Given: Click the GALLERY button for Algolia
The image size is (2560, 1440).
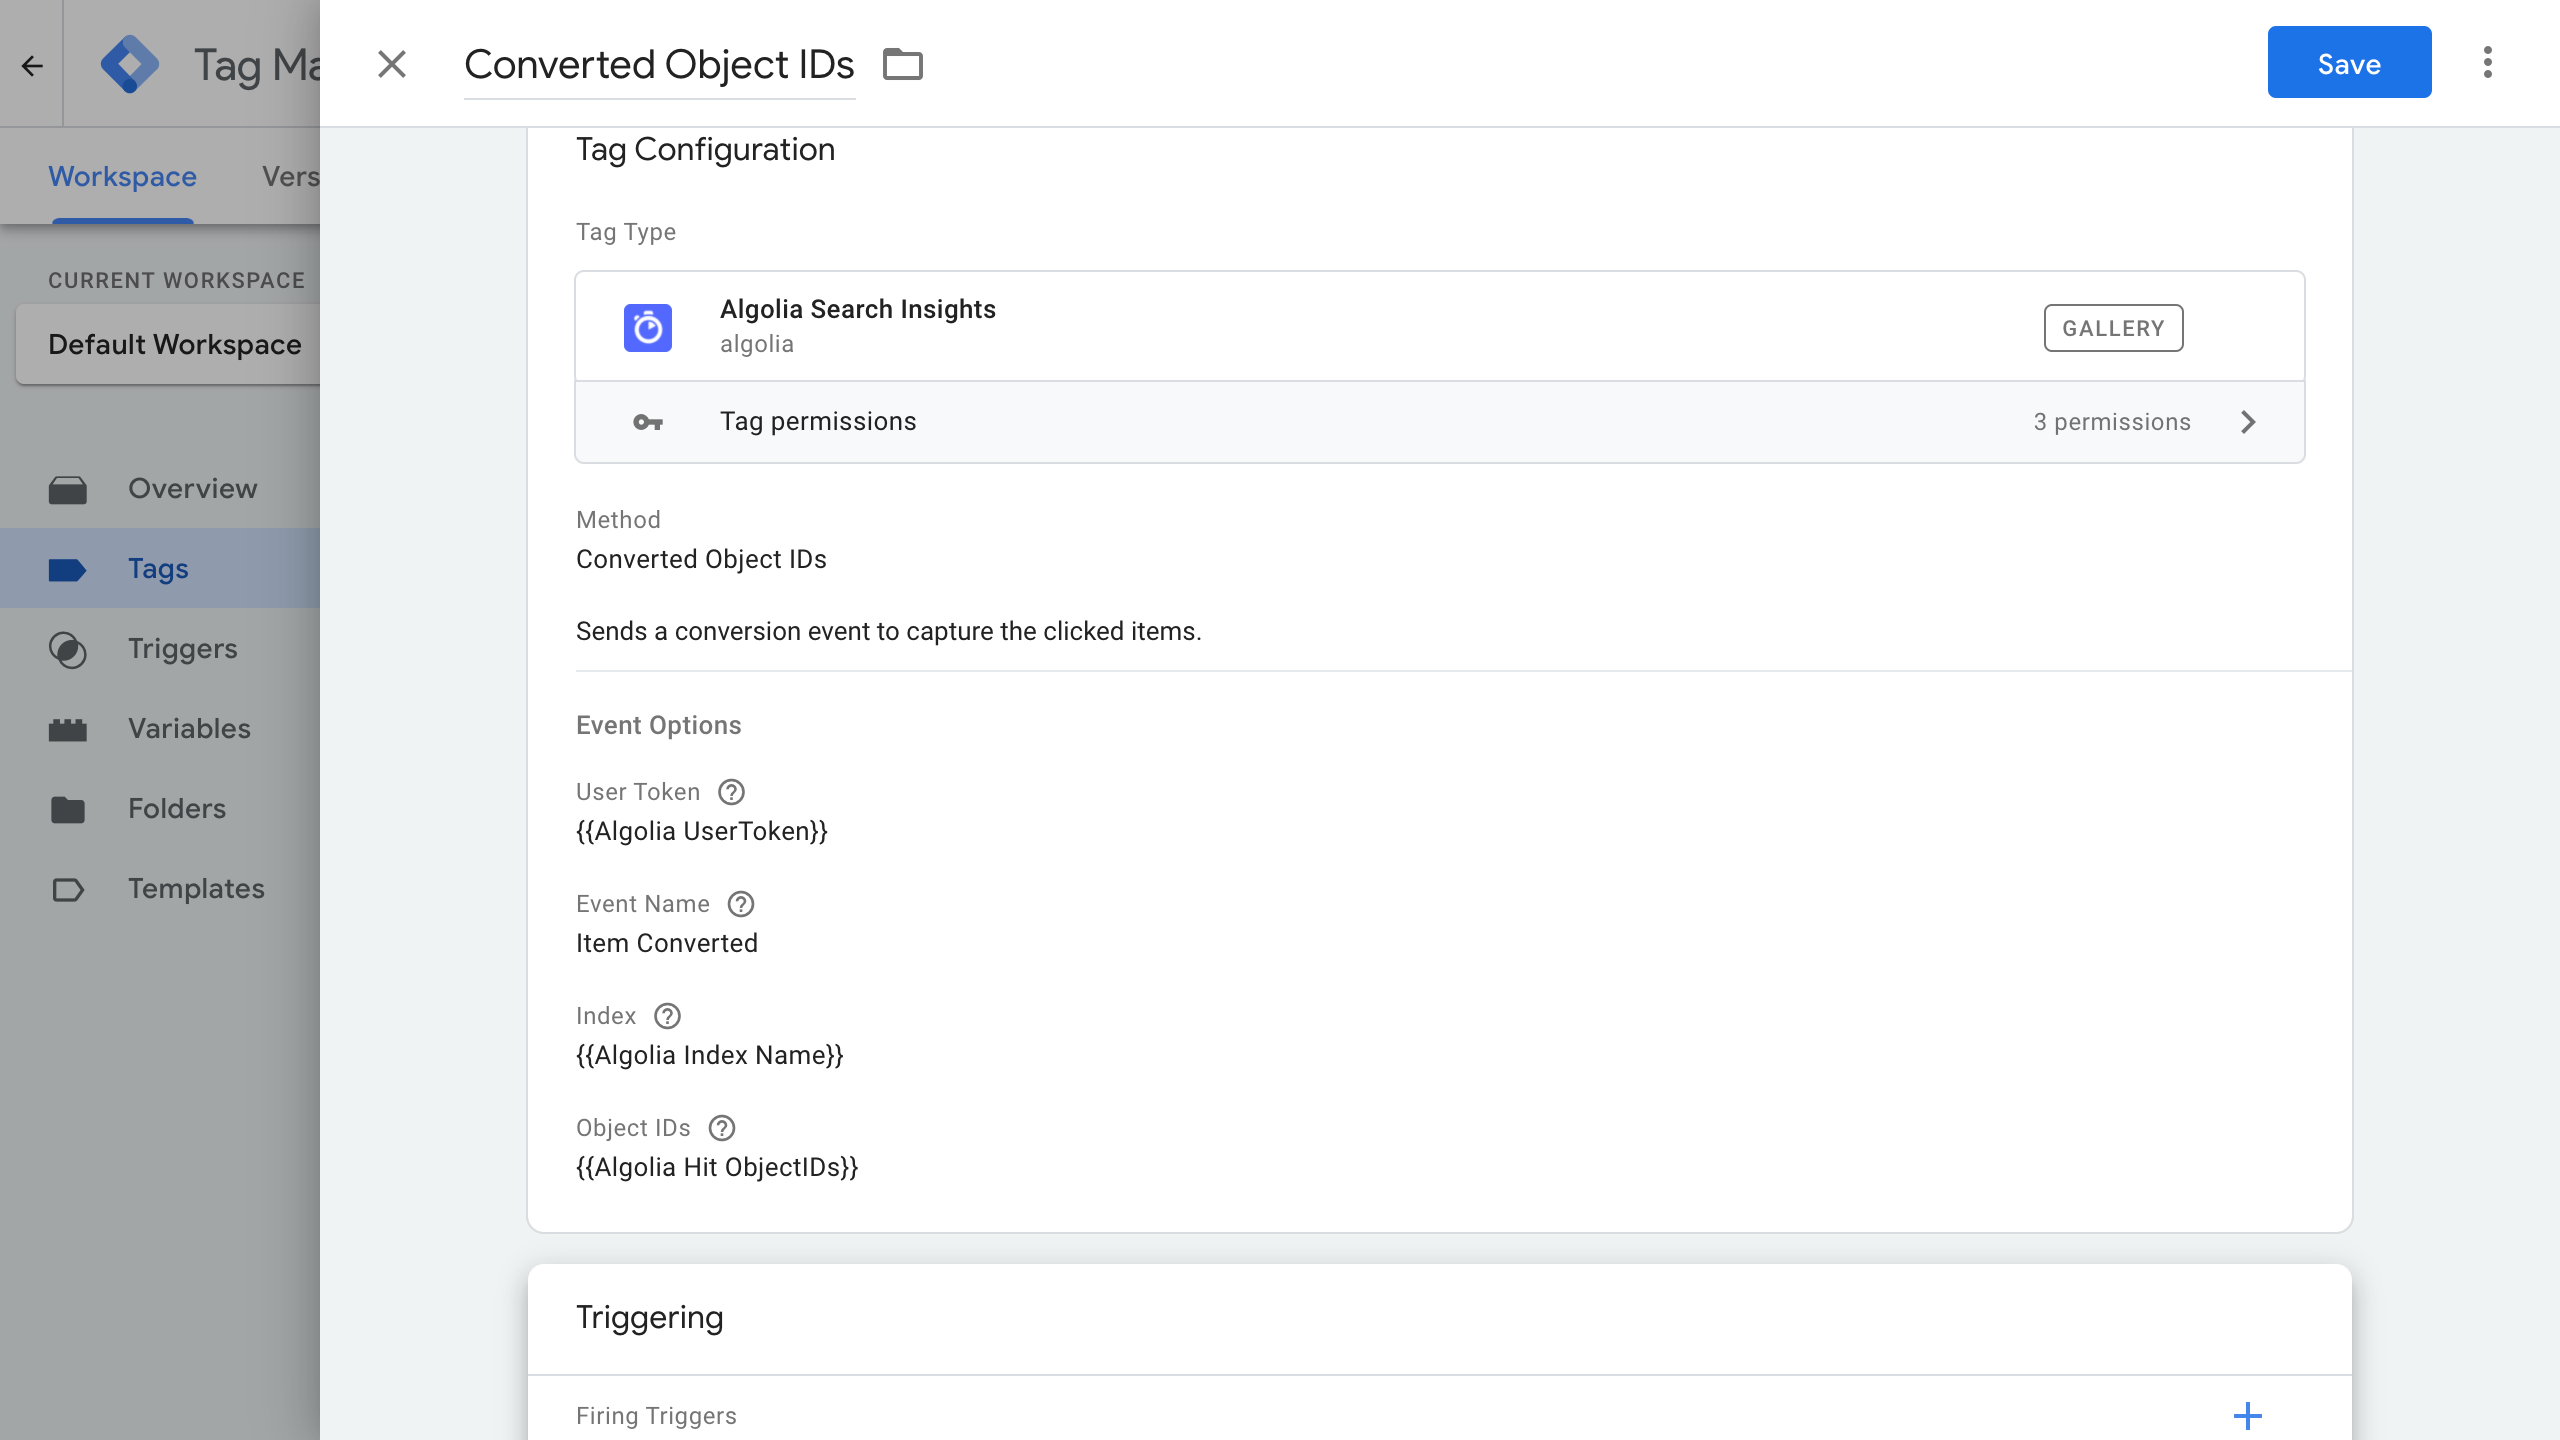Looking at the screenshot, I should pos(2112,327).
